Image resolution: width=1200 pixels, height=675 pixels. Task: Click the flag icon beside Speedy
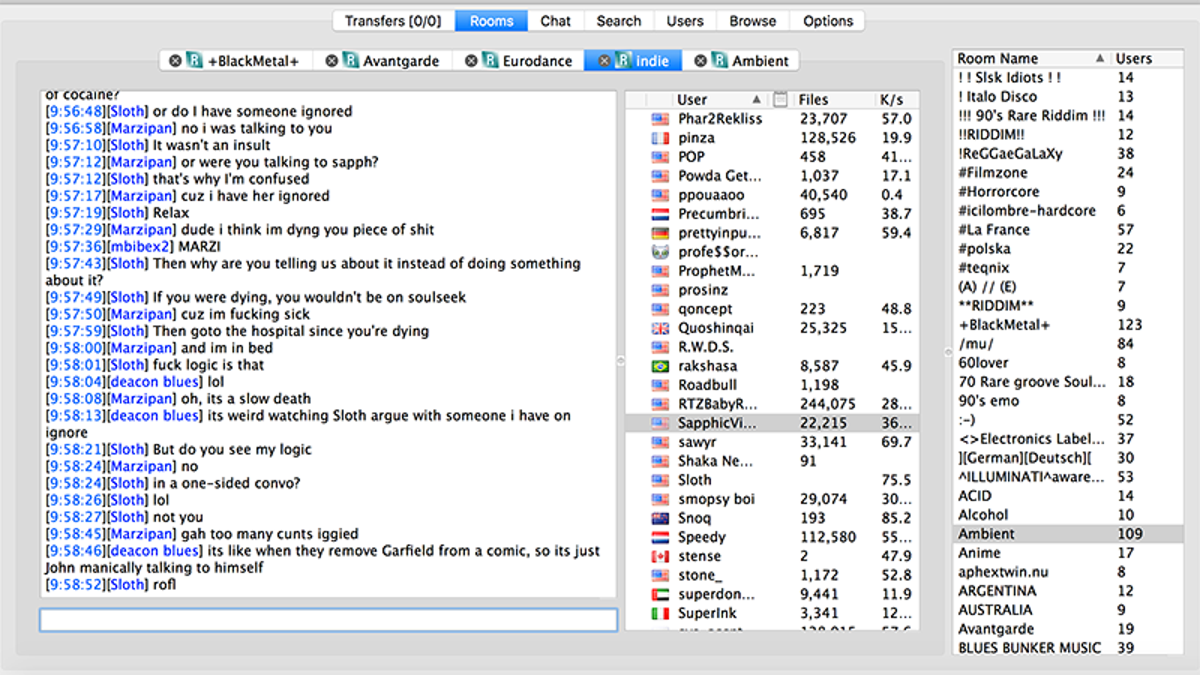point(660,537)
